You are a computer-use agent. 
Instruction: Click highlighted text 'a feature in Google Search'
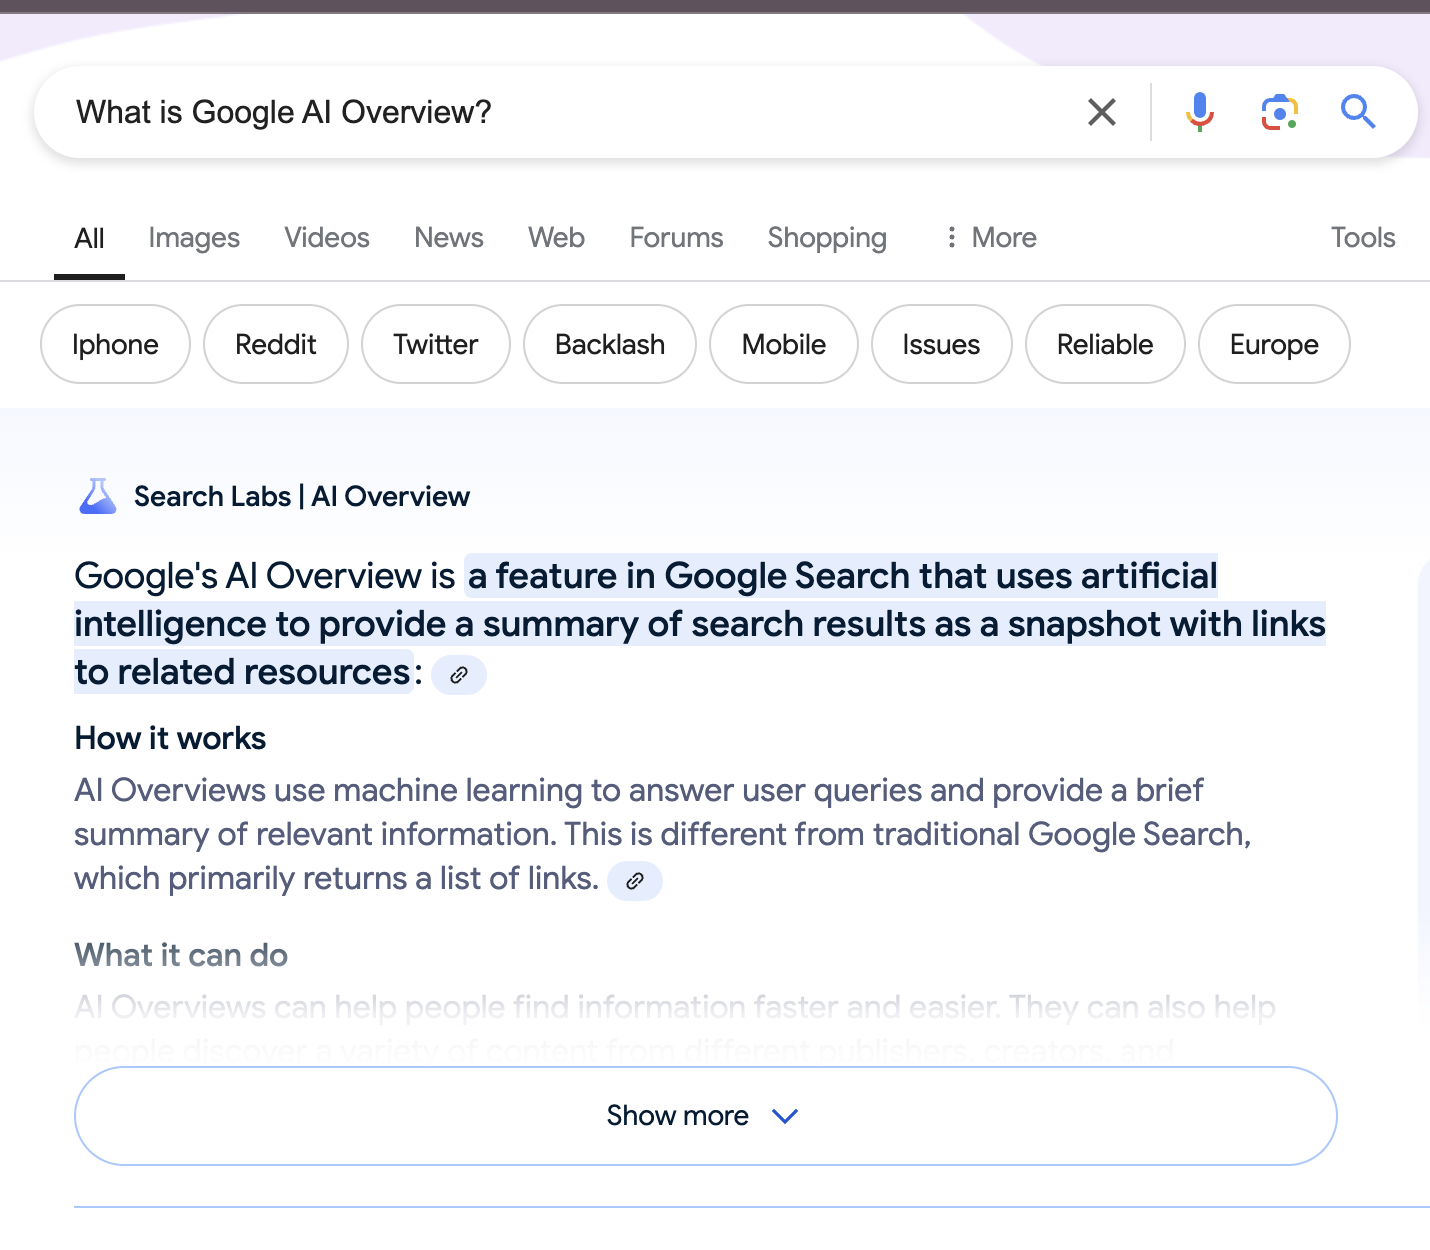click(691, 576)
